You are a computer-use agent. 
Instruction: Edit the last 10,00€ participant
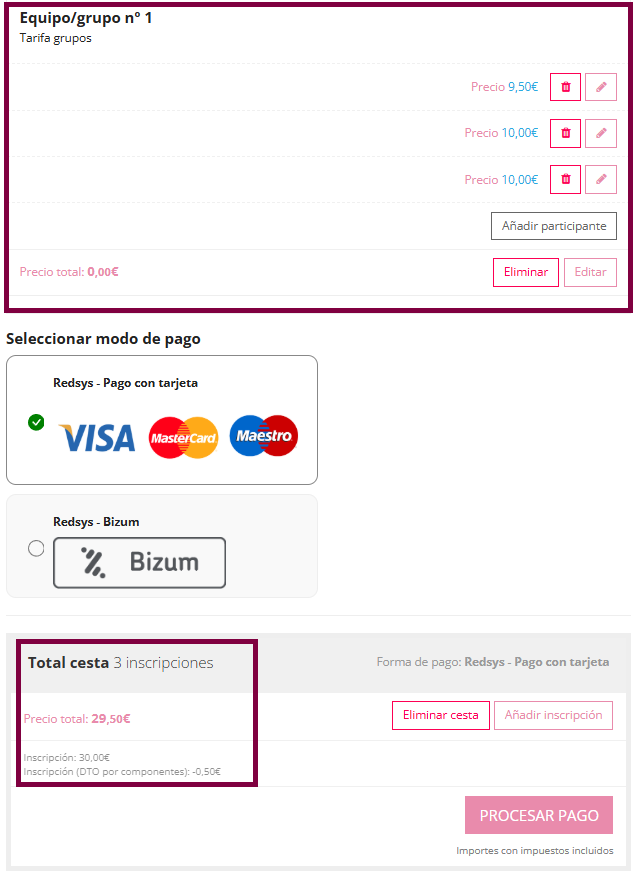tap(601, 179)
